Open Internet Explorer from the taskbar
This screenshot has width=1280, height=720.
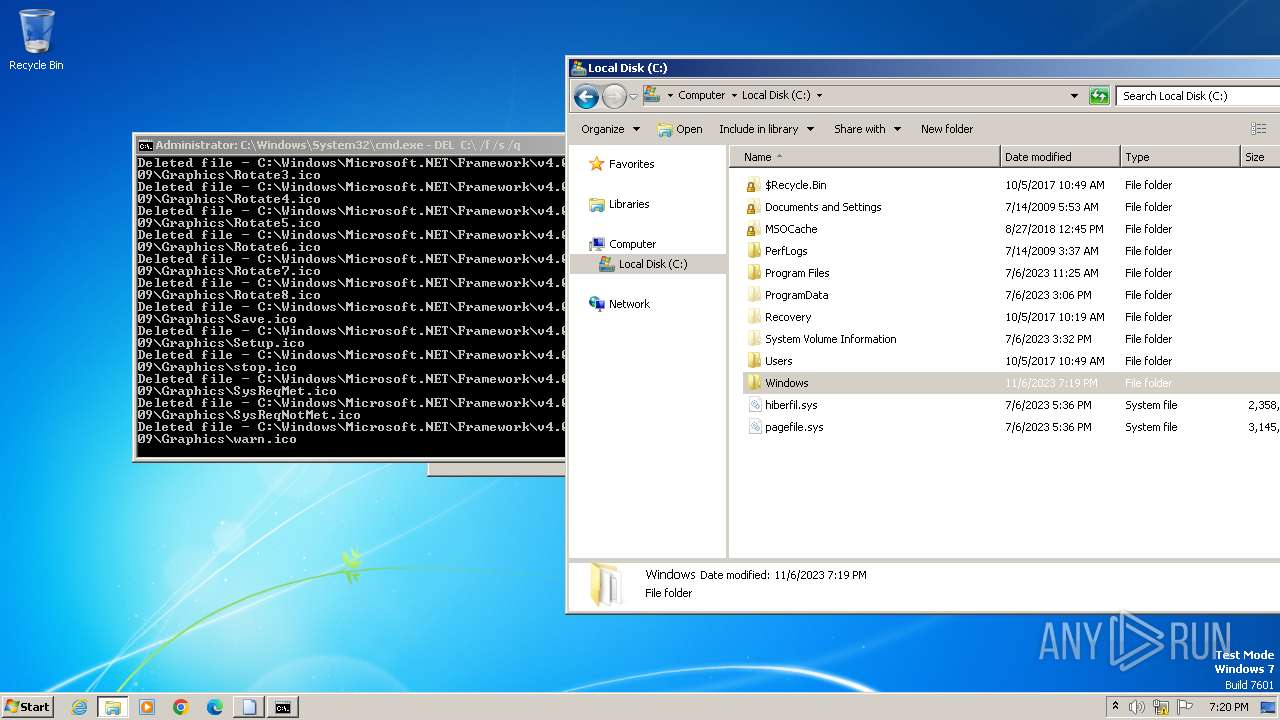pos(79,707)
